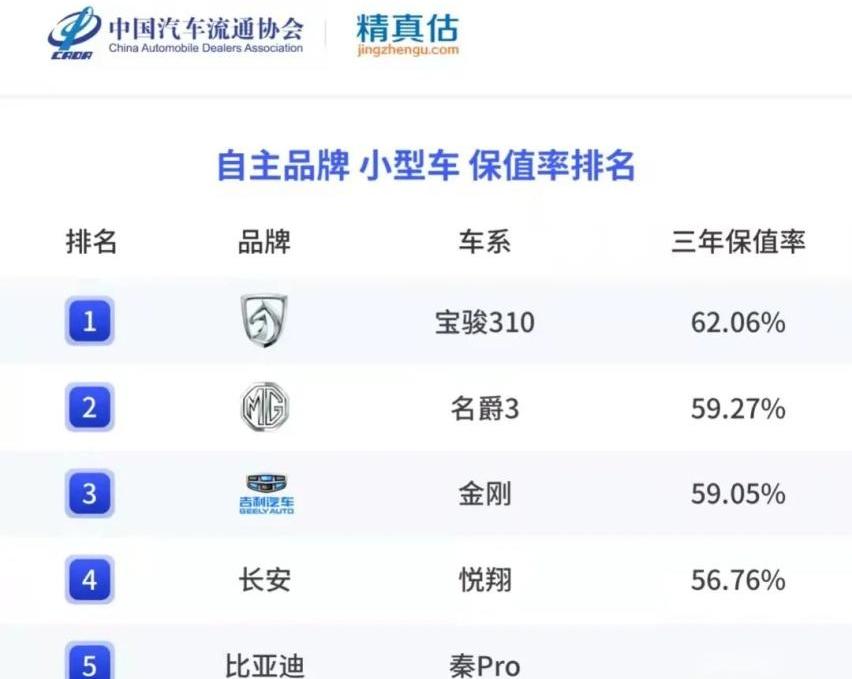Click the 三年保值率 column header
Screen dimensions: 852x679
pos(738,241)
